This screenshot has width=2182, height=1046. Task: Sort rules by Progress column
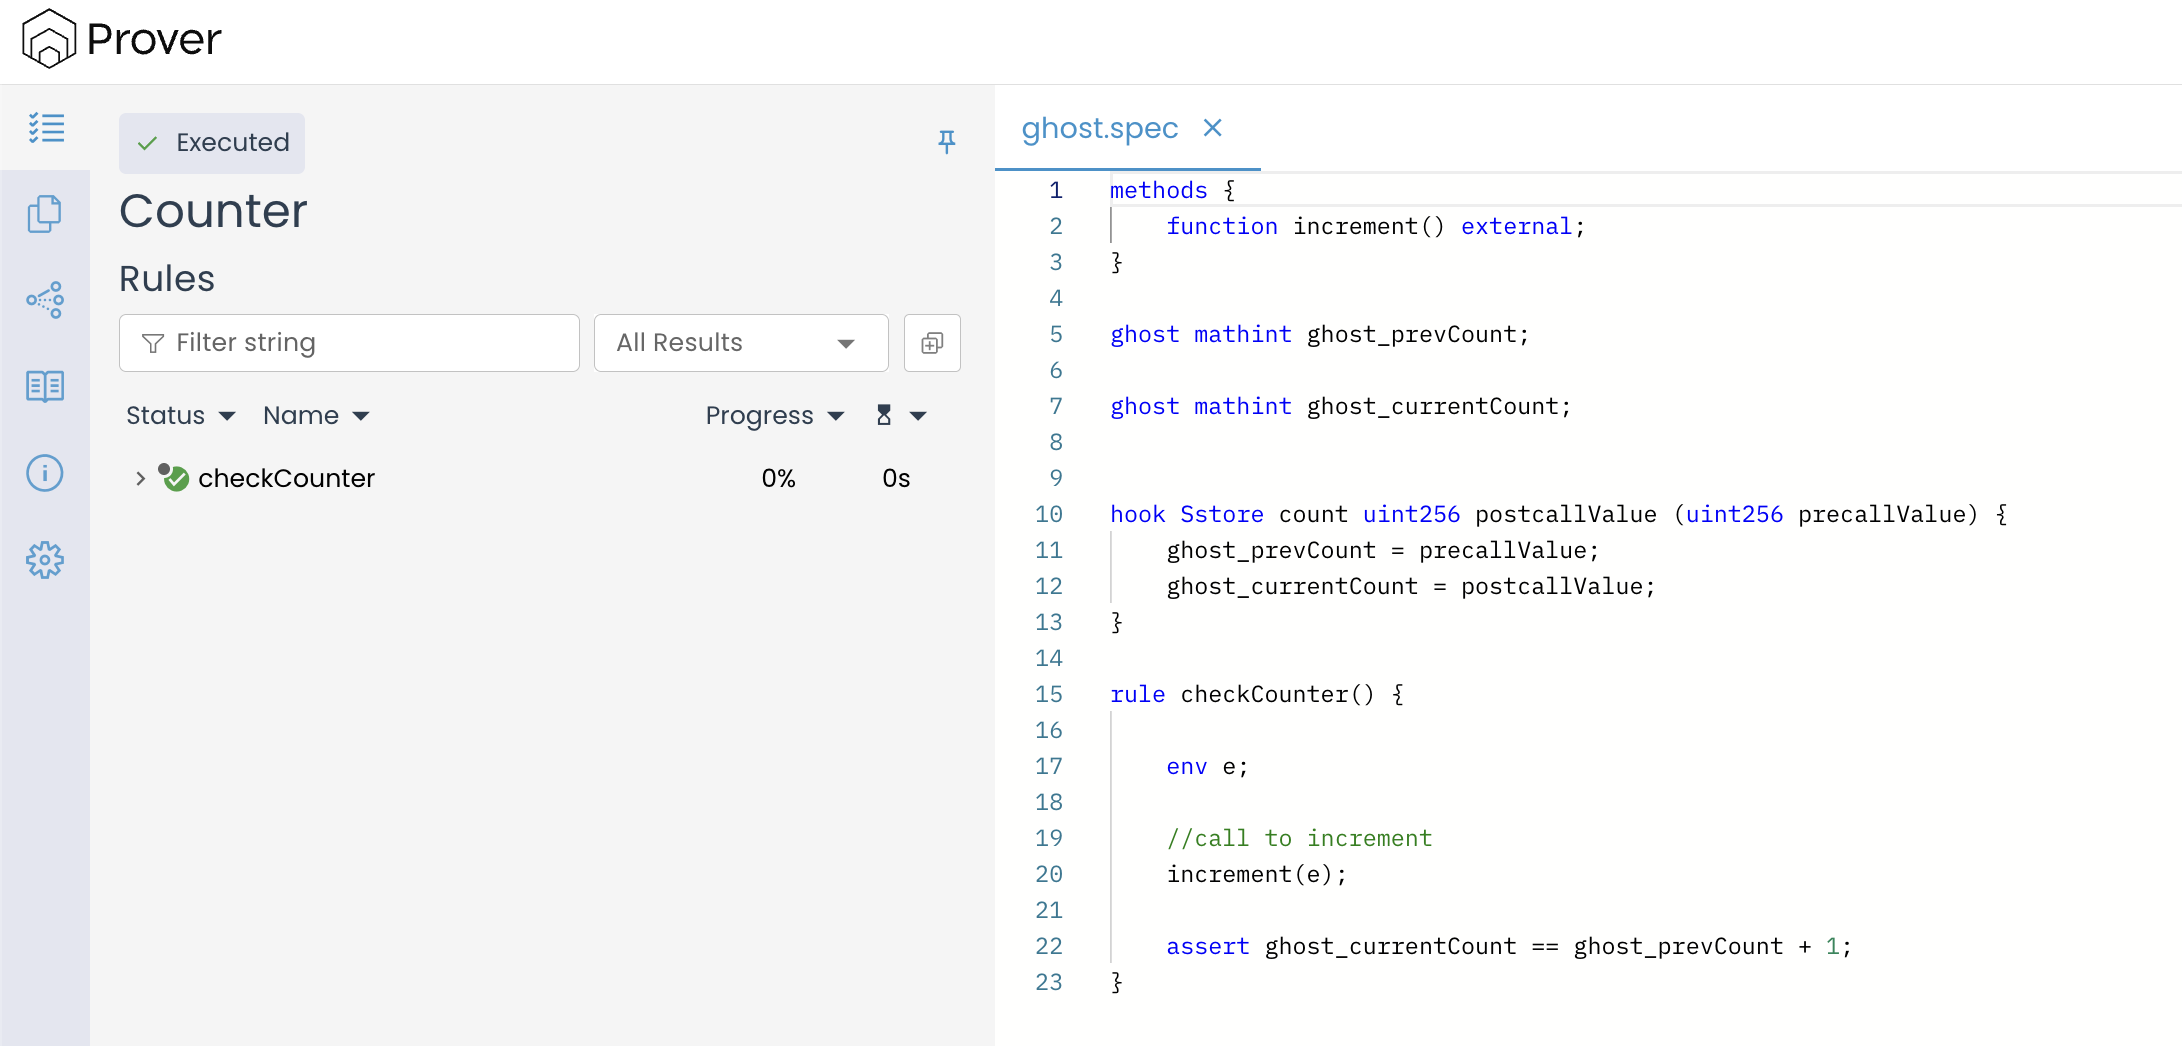pyautogui.click(x=774, y=416)
